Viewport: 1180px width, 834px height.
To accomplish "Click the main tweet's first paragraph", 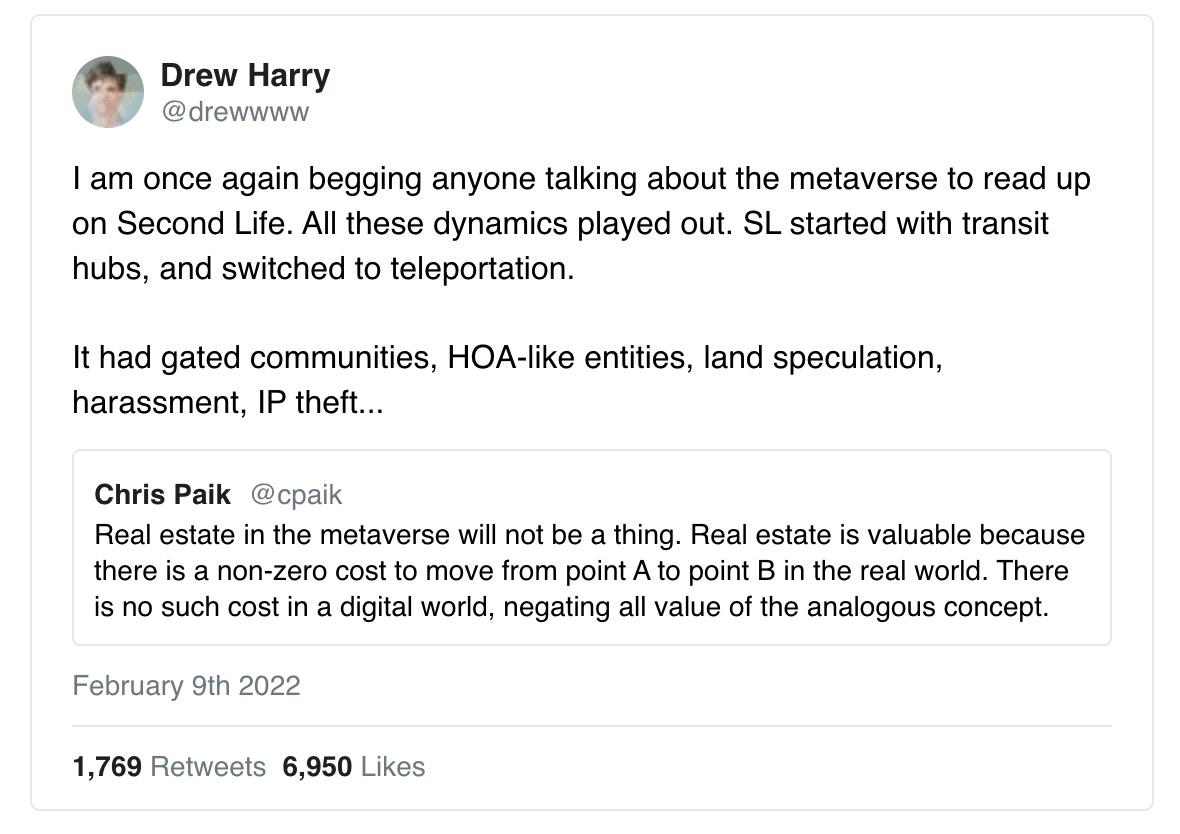I will click(x=581, y=224).
